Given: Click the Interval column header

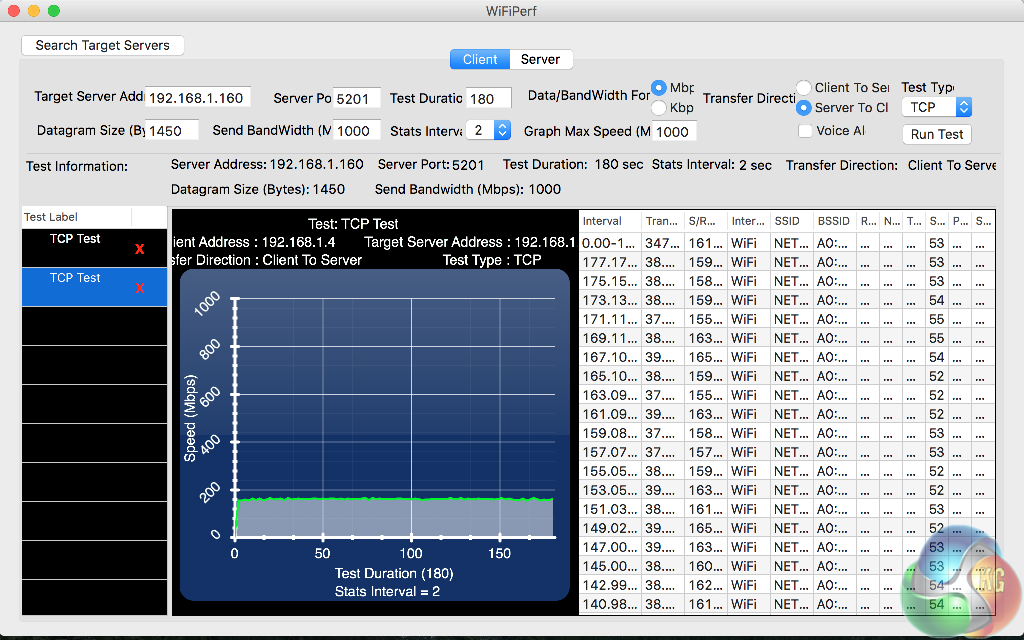Looking at the screenshot, I should click(610, 221).
